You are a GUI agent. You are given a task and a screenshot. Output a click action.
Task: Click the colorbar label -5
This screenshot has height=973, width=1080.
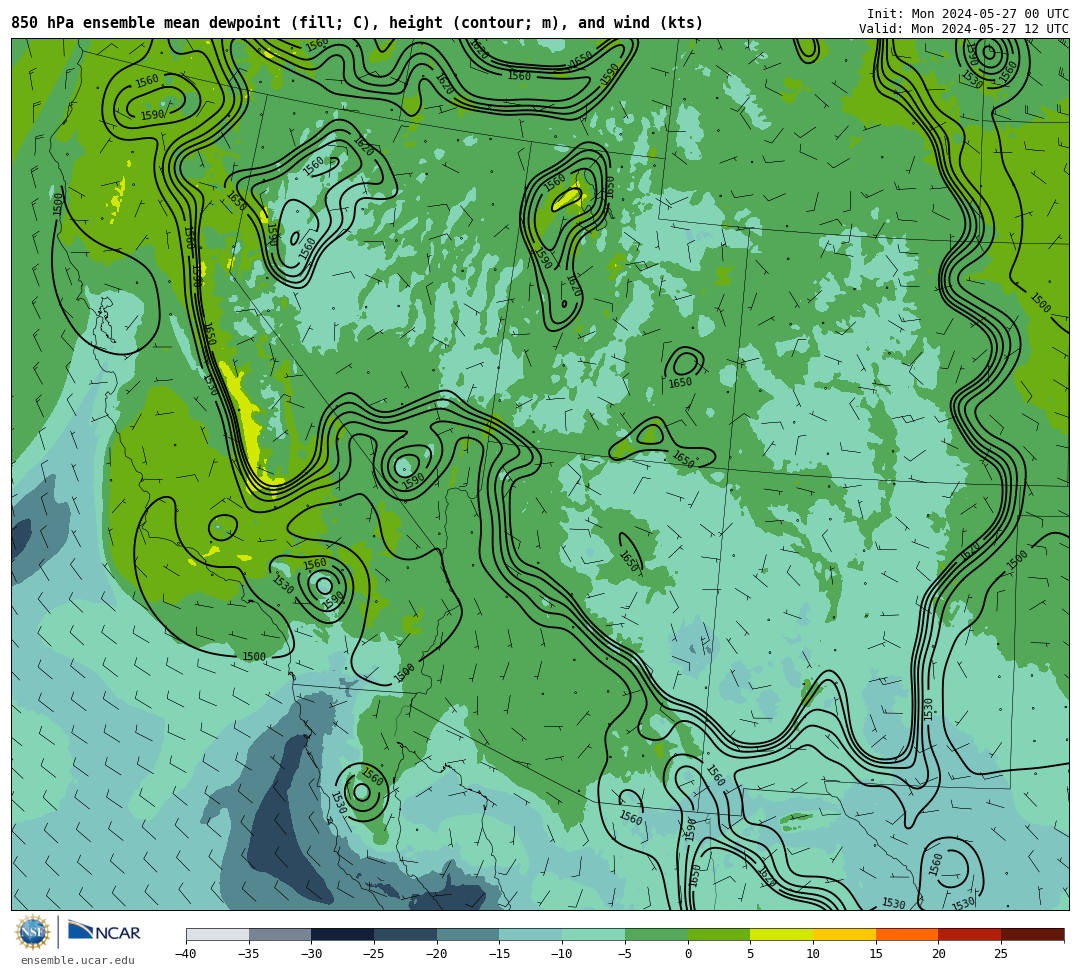[624, 954]
